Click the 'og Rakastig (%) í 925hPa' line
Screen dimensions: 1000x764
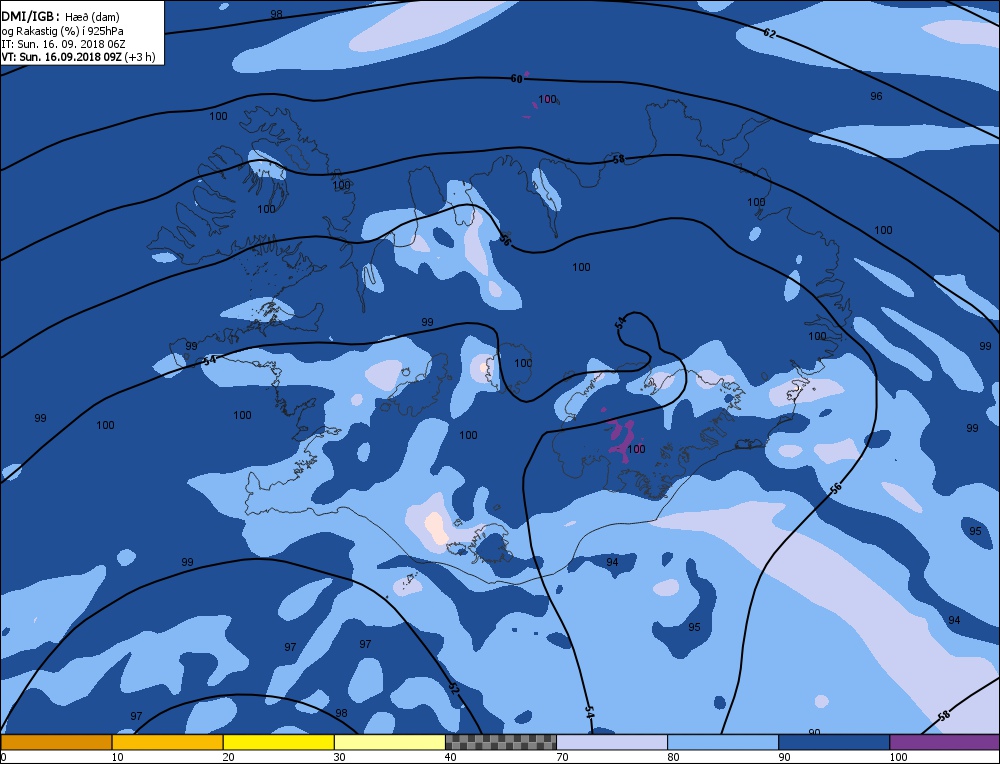click(60, 31)
